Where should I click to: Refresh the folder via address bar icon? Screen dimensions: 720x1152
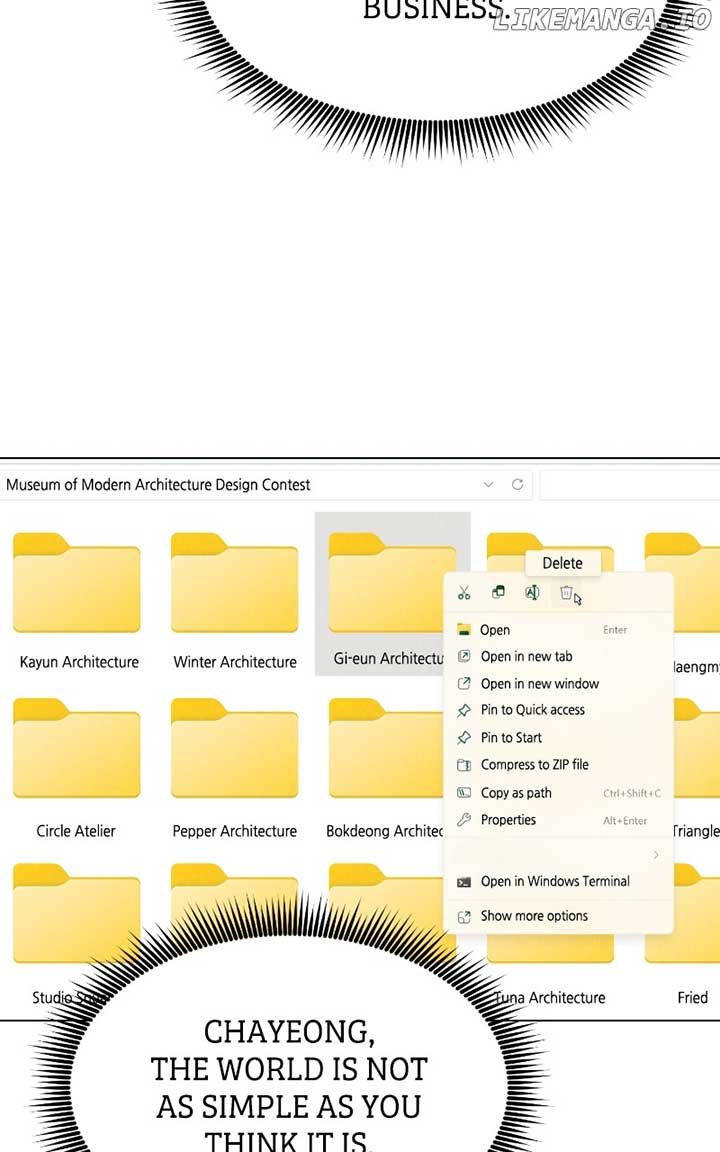click(517, 484)
